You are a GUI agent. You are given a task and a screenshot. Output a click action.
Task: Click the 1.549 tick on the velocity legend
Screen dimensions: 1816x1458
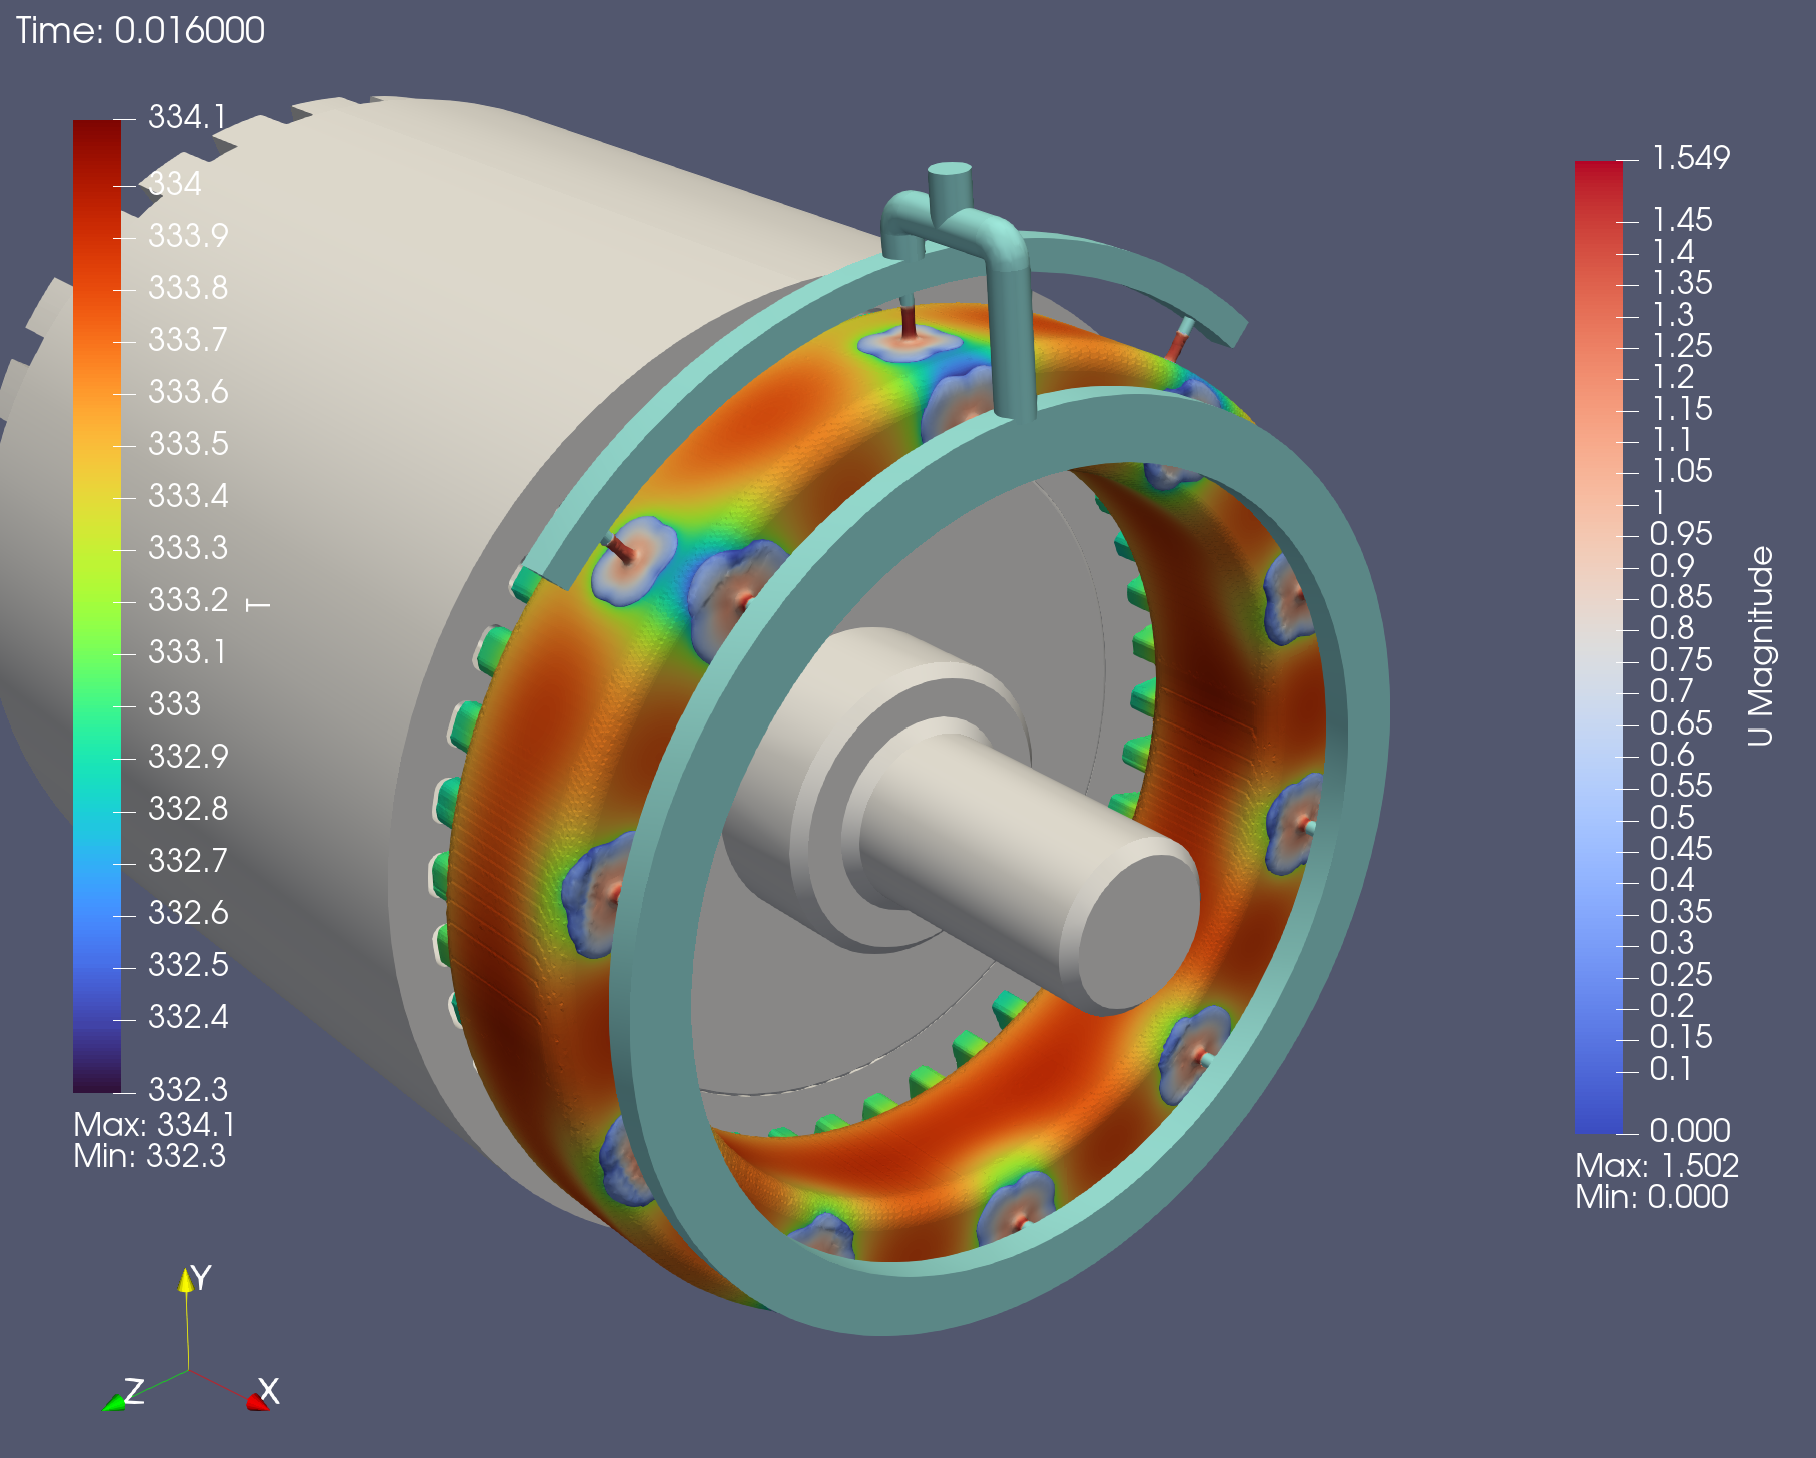(x=1690, y=158)
